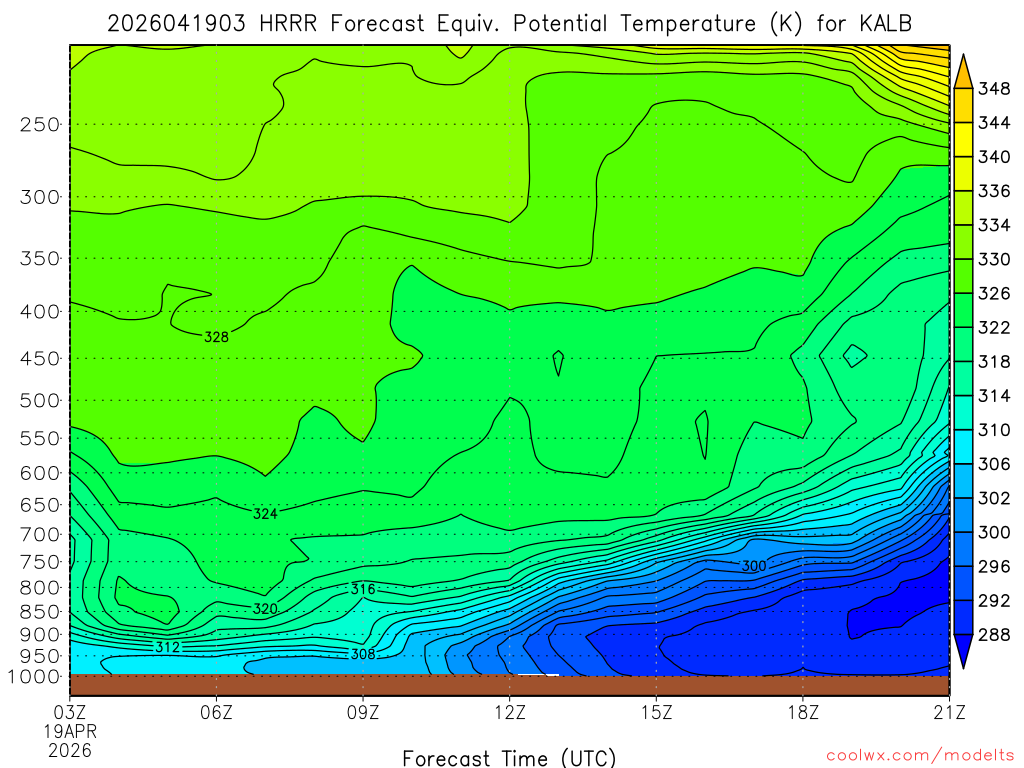Screen dimensions: 1024x768
Task: Click the 334 value on the color legend
Action: pos(994,225)
